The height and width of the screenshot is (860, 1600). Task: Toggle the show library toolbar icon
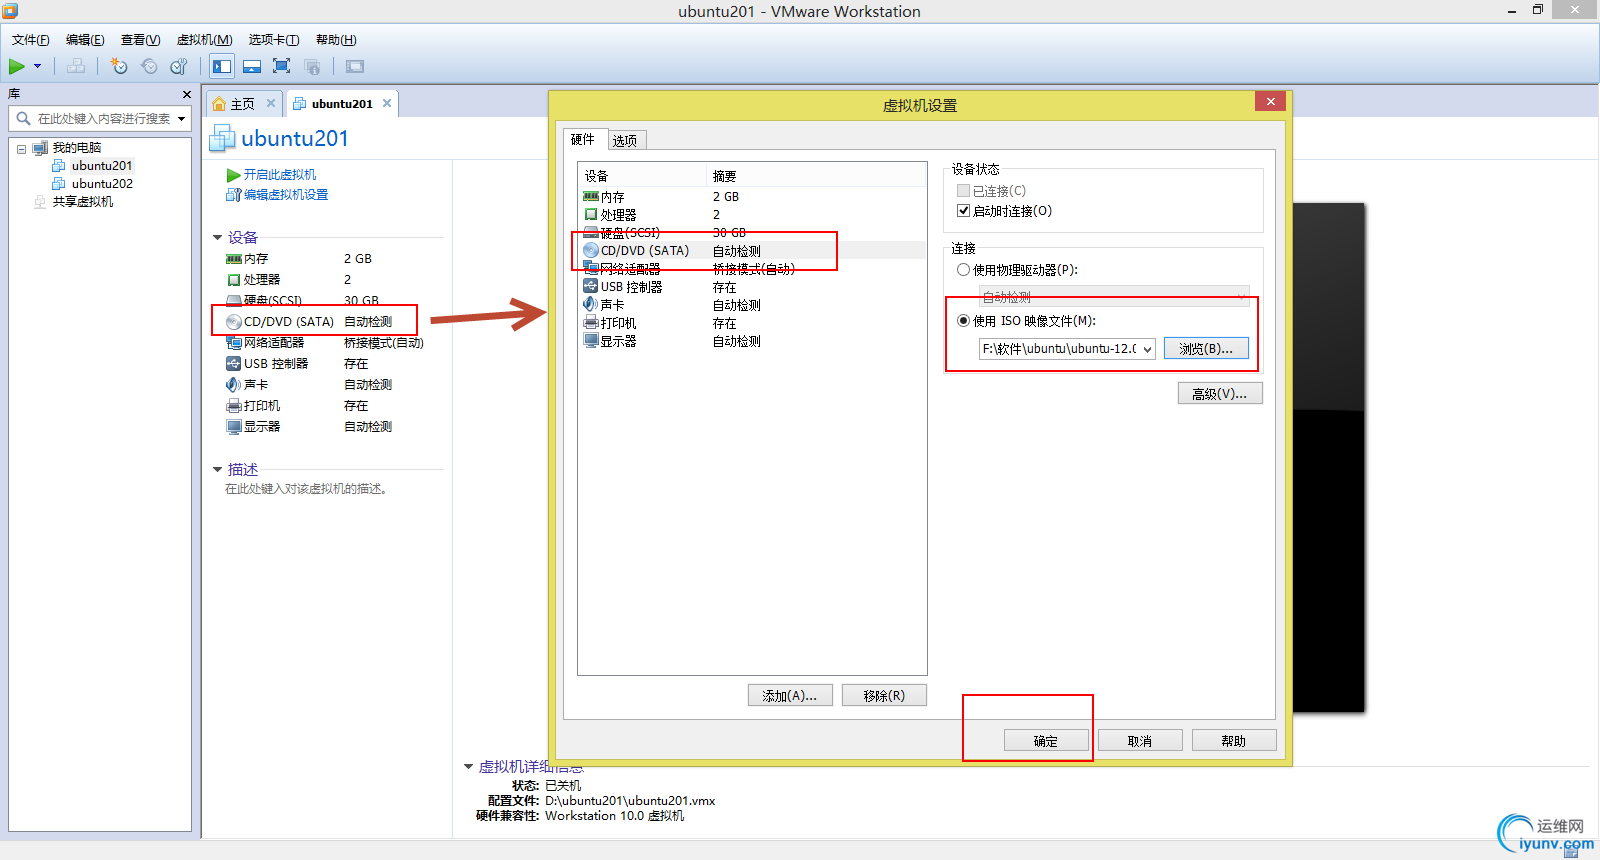click(222, 66)
